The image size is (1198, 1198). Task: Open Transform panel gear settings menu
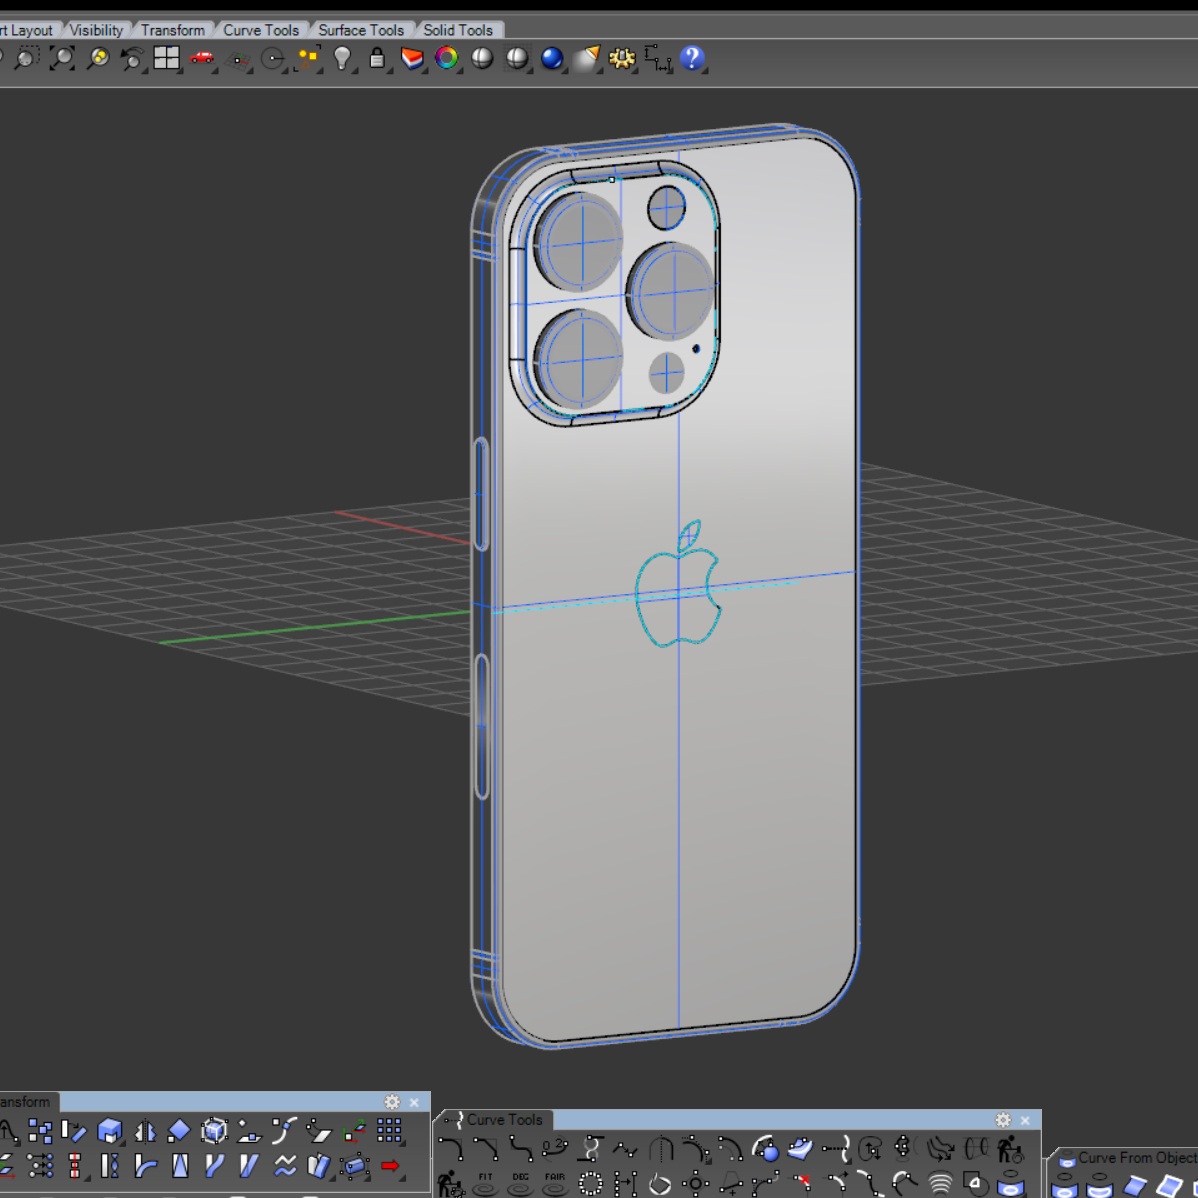click(392, 1102)
